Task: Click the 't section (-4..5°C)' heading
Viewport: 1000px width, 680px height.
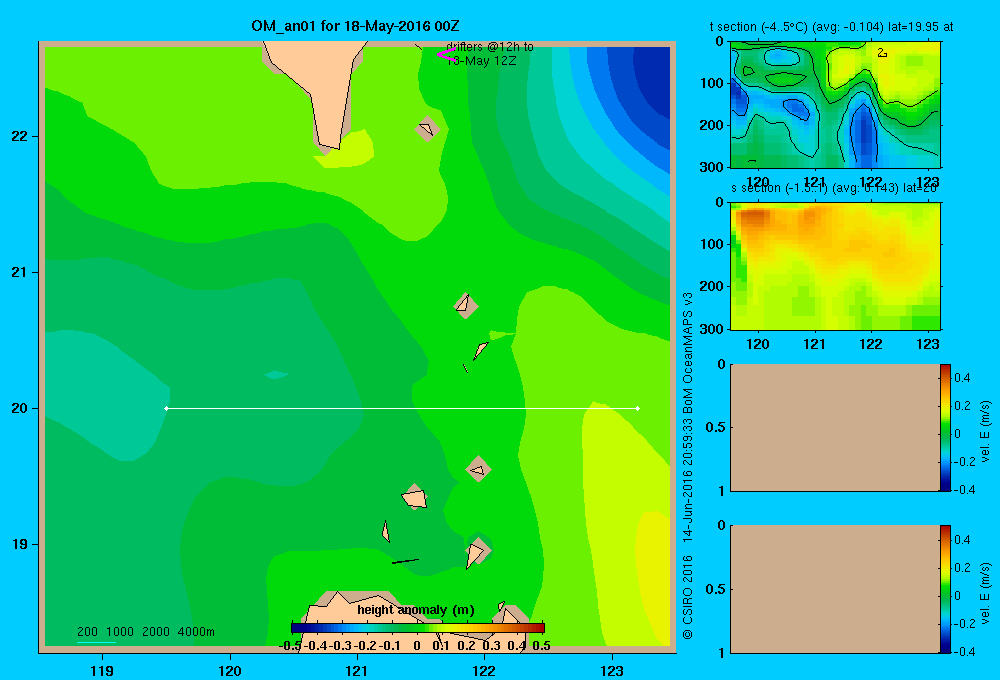Action: tap(759, 27)
